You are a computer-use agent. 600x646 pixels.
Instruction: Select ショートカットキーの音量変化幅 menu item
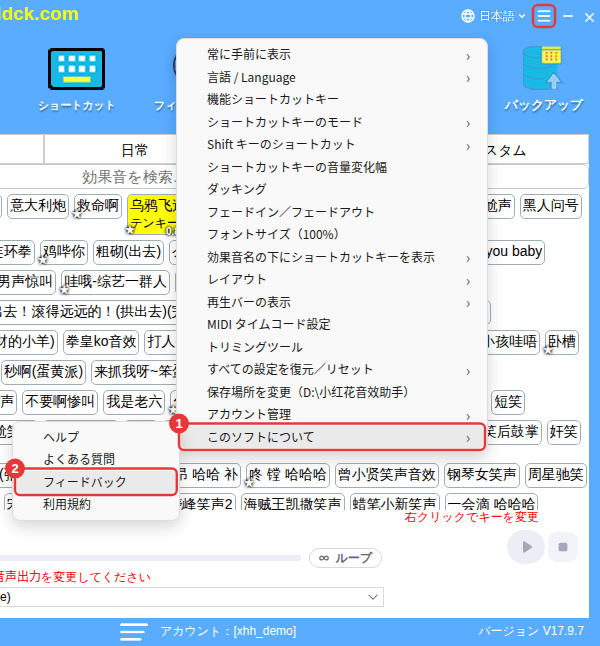(x=333, y=167)
